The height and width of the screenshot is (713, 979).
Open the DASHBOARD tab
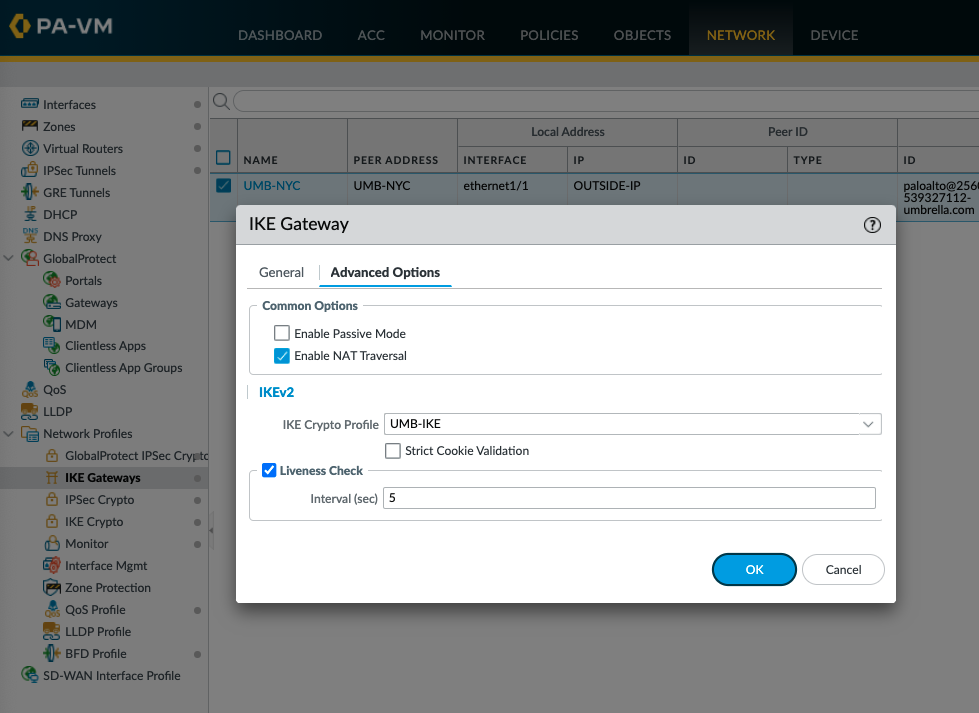click(280, 35)
